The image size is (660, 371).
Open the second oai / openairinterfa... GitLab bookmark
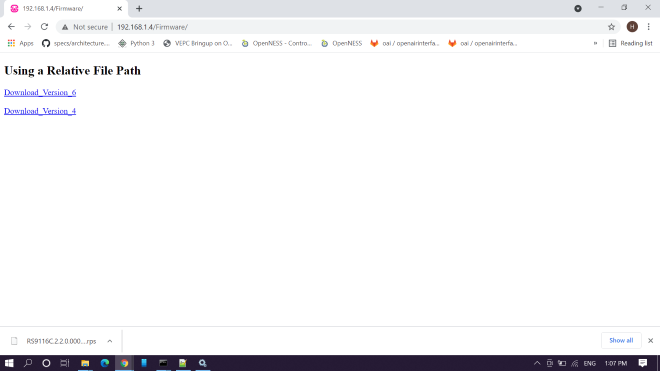pyautogui.click(x=482, y=43)
